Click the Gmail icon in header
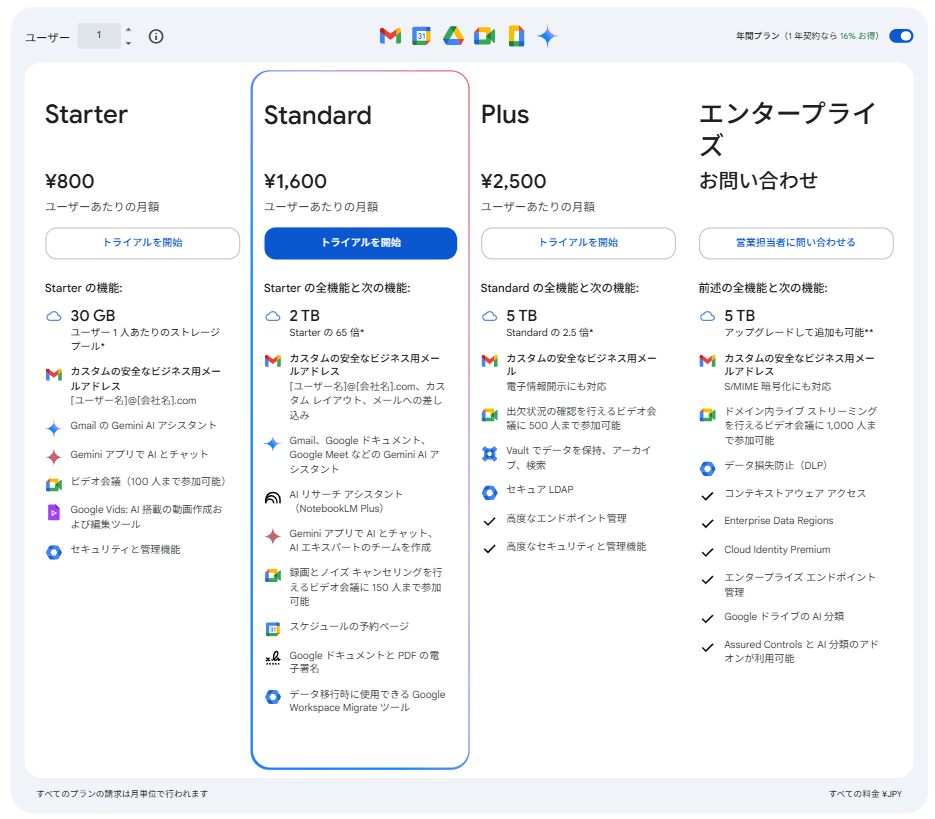Screen dimensions: 935x819 click(390, 36)
